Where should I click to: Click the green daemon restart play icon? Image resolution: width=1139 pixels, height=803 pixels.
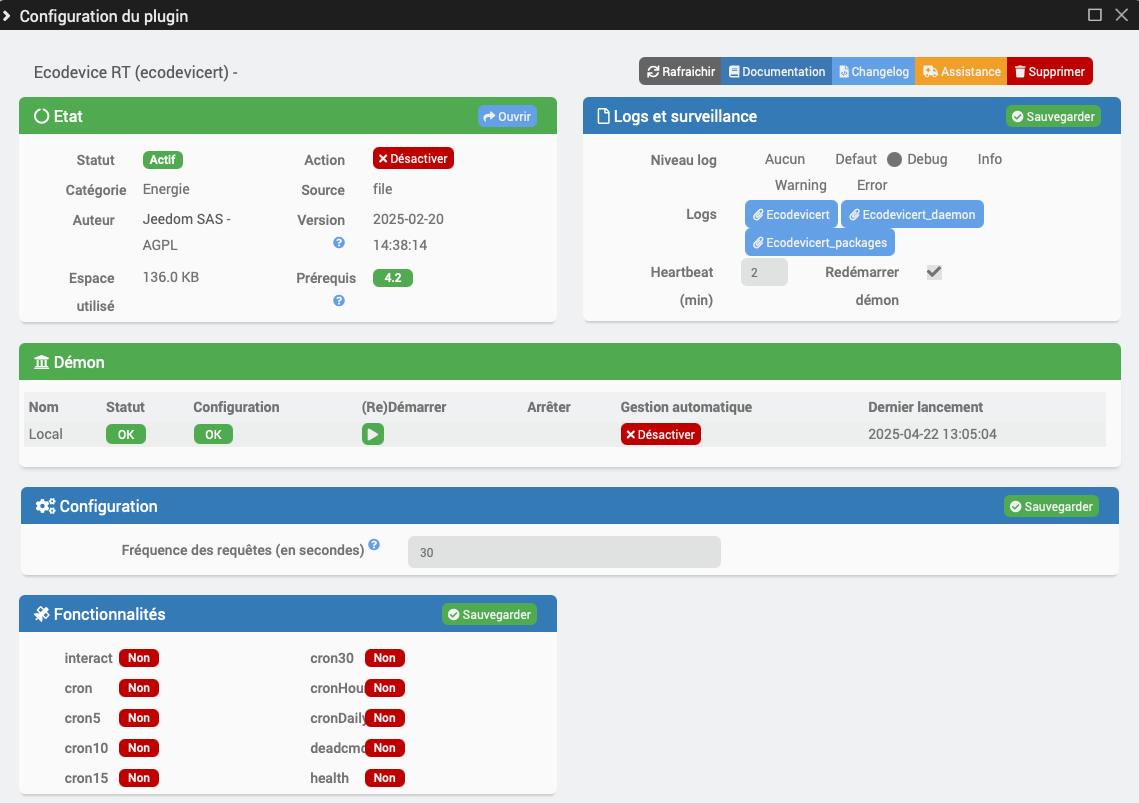373,435
